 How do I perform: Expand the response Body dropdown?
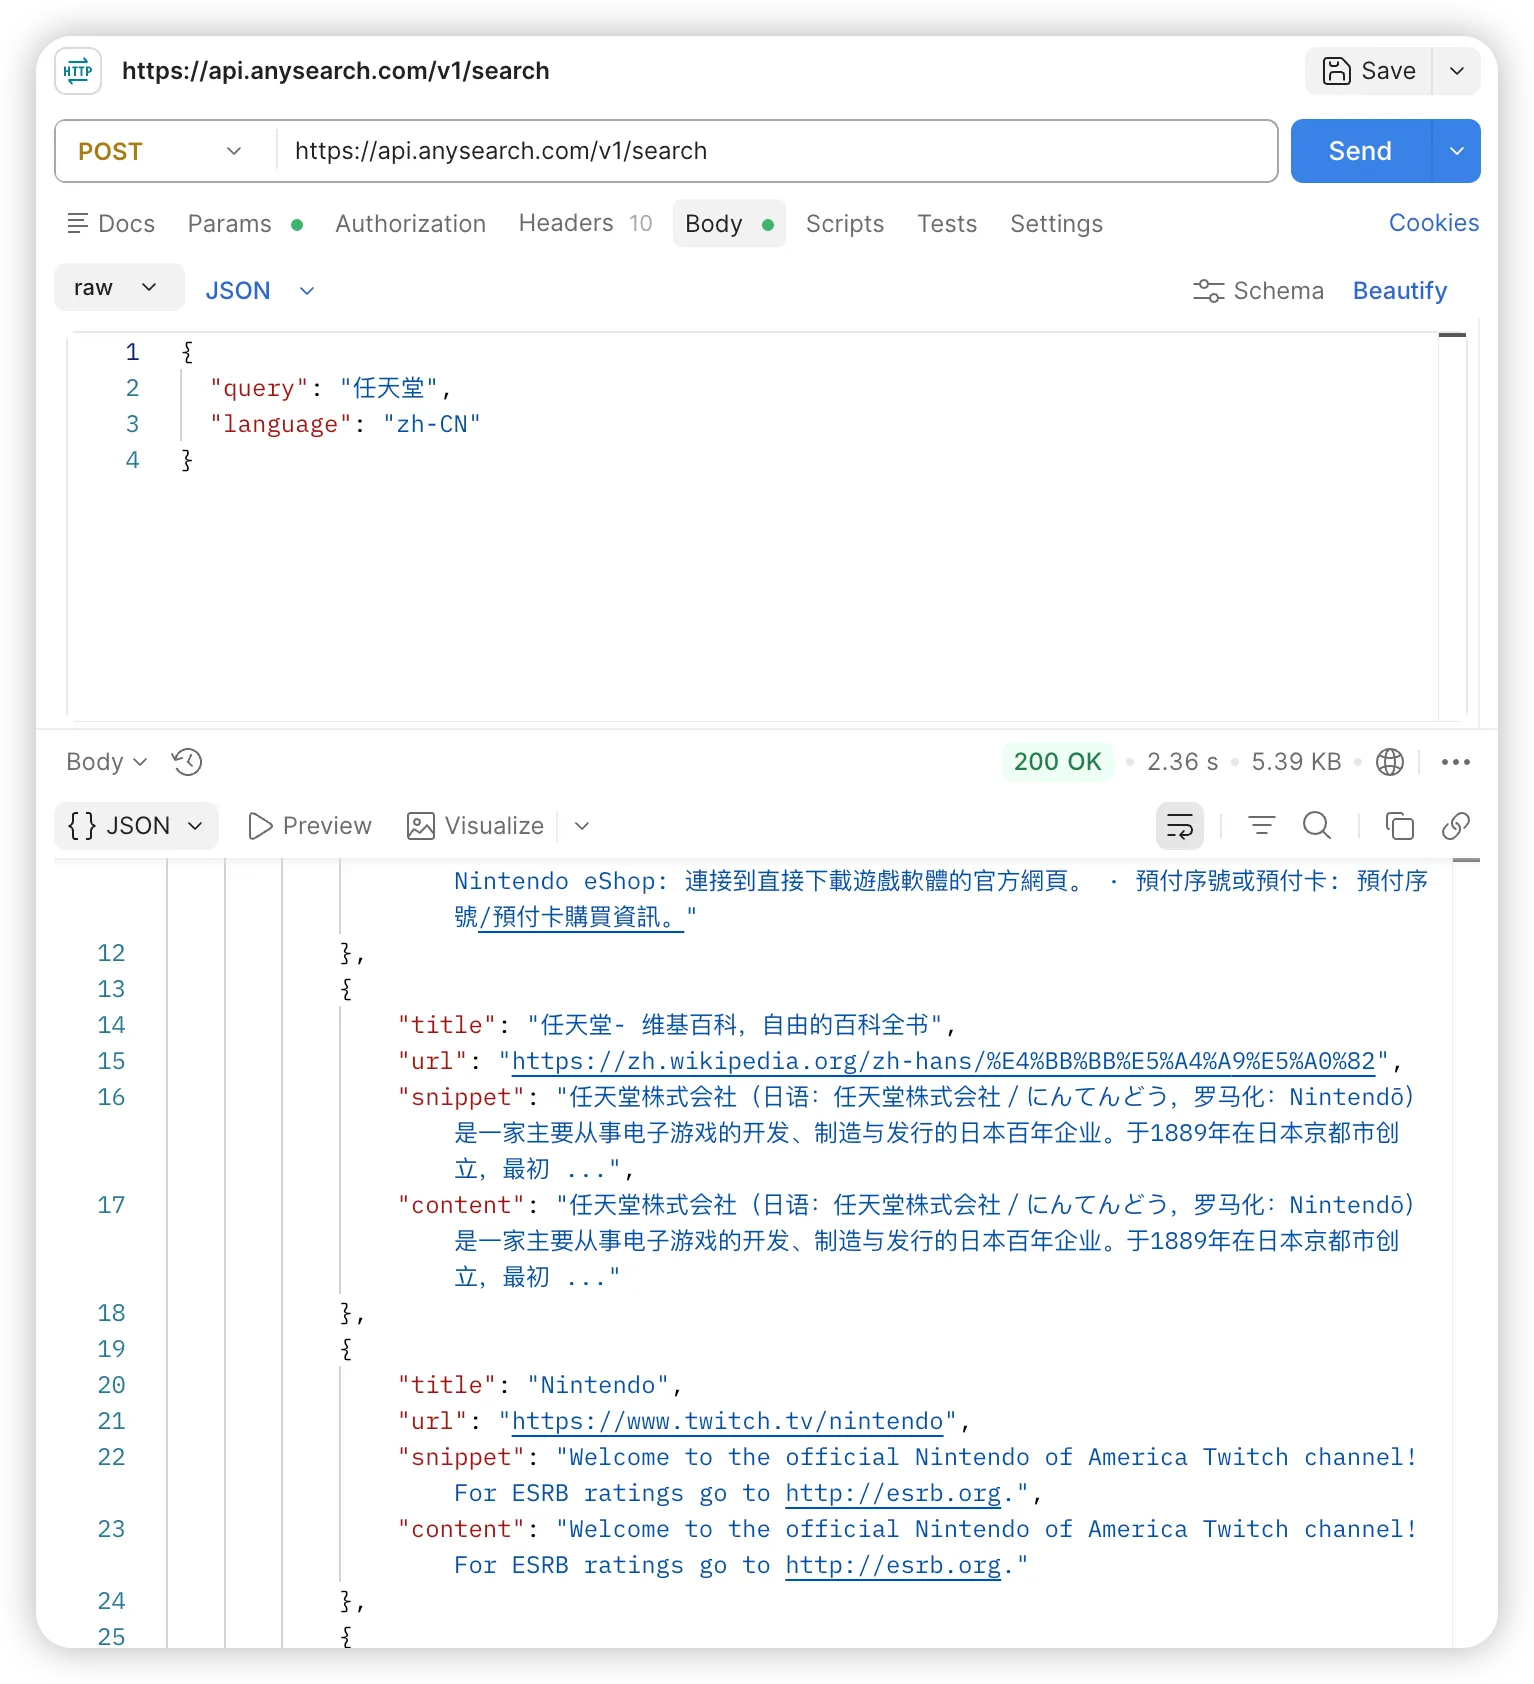(107, 762)
